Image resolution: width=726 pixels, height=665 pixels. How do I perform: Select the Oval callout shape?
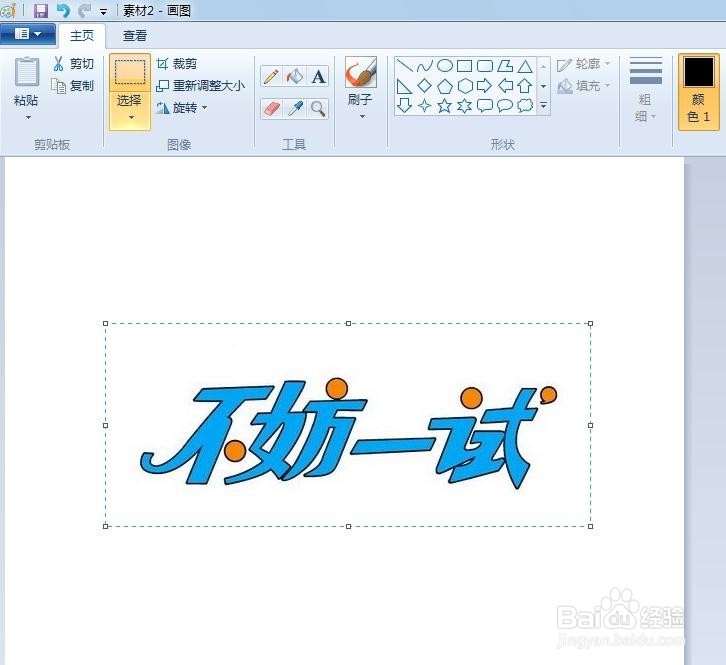(505, 106)
